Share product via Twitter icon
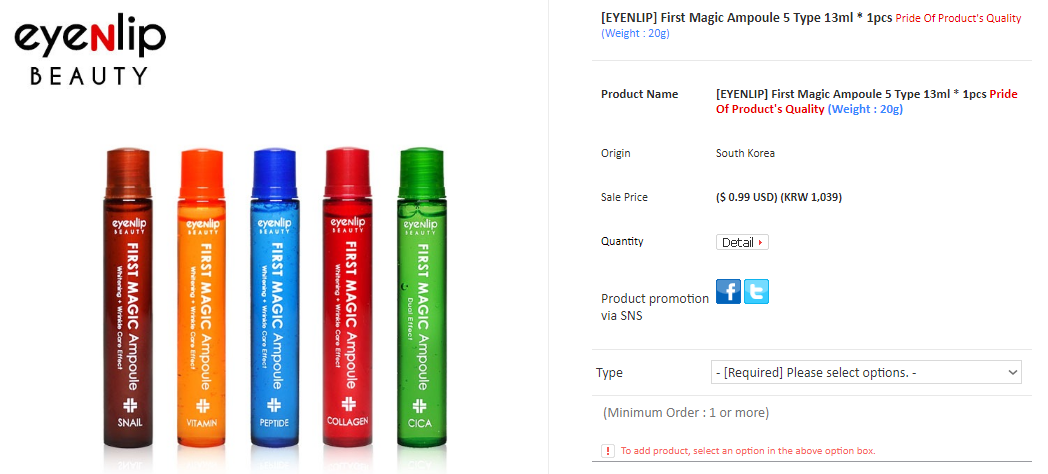The image size is (1048, 474). [756, 291]
